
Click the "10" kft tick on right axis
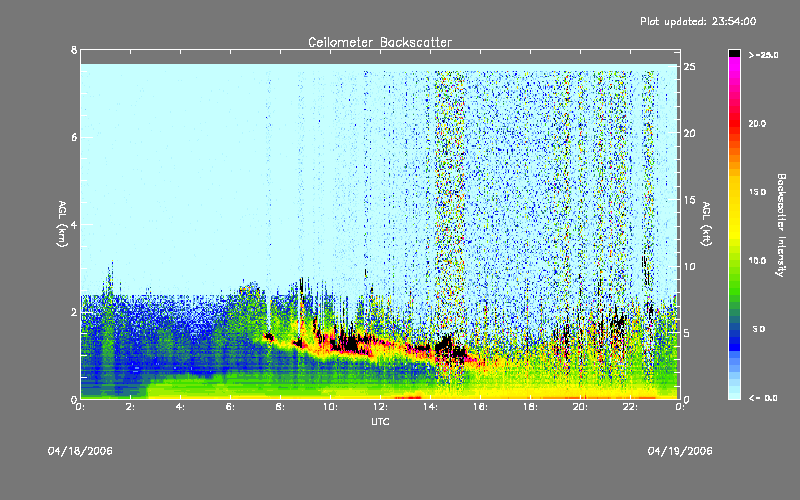[x=689, y=266]
